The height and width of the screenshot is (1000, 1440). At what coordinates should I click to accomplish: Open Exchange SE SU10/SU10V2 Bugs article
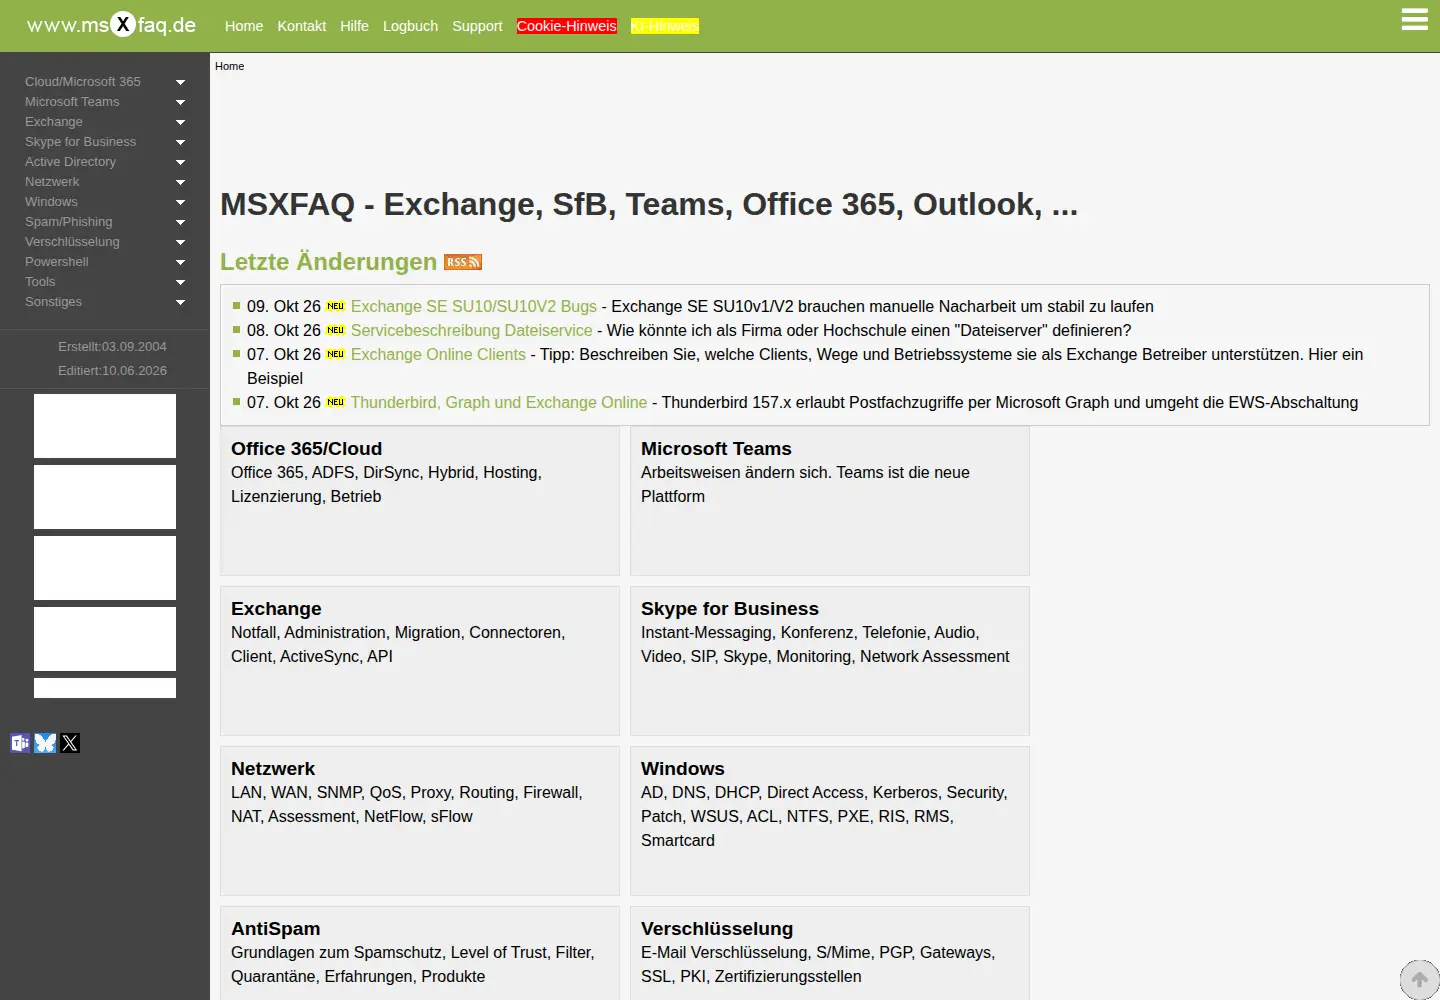coord(474,306)
